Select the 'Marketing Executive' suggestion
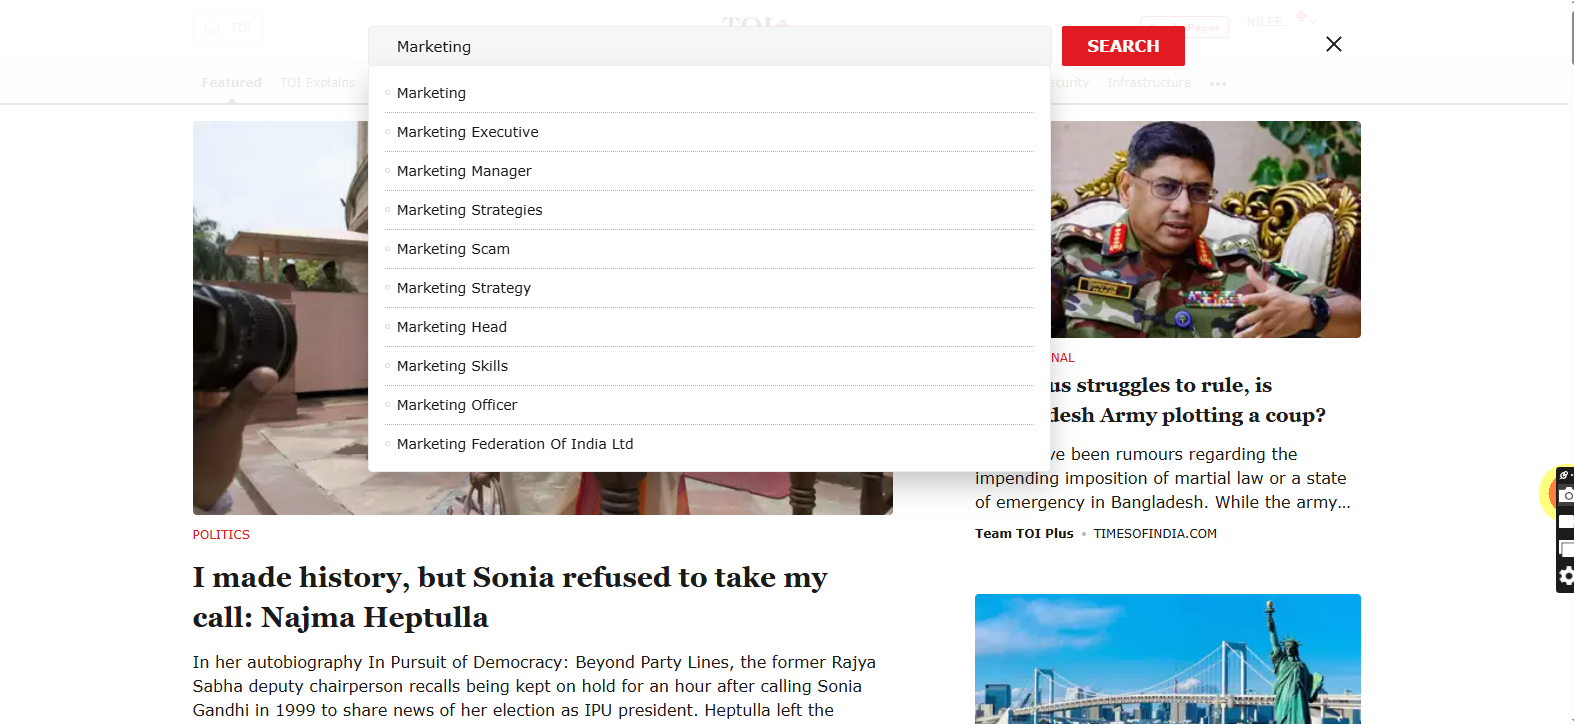 [467, 132]
